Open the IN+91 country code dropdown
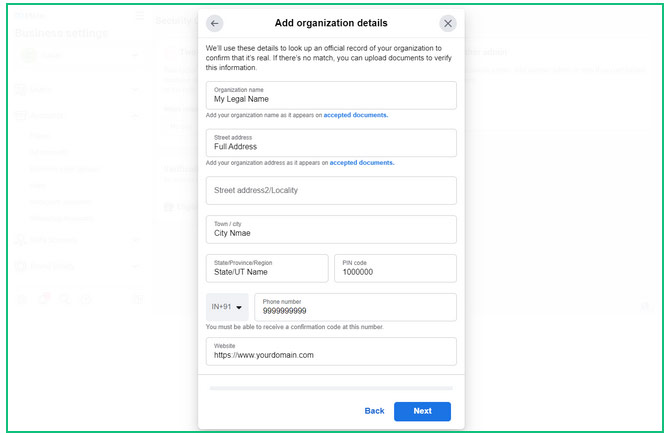The height and width of the screenshot is (435, 669). tap(227, 307)
